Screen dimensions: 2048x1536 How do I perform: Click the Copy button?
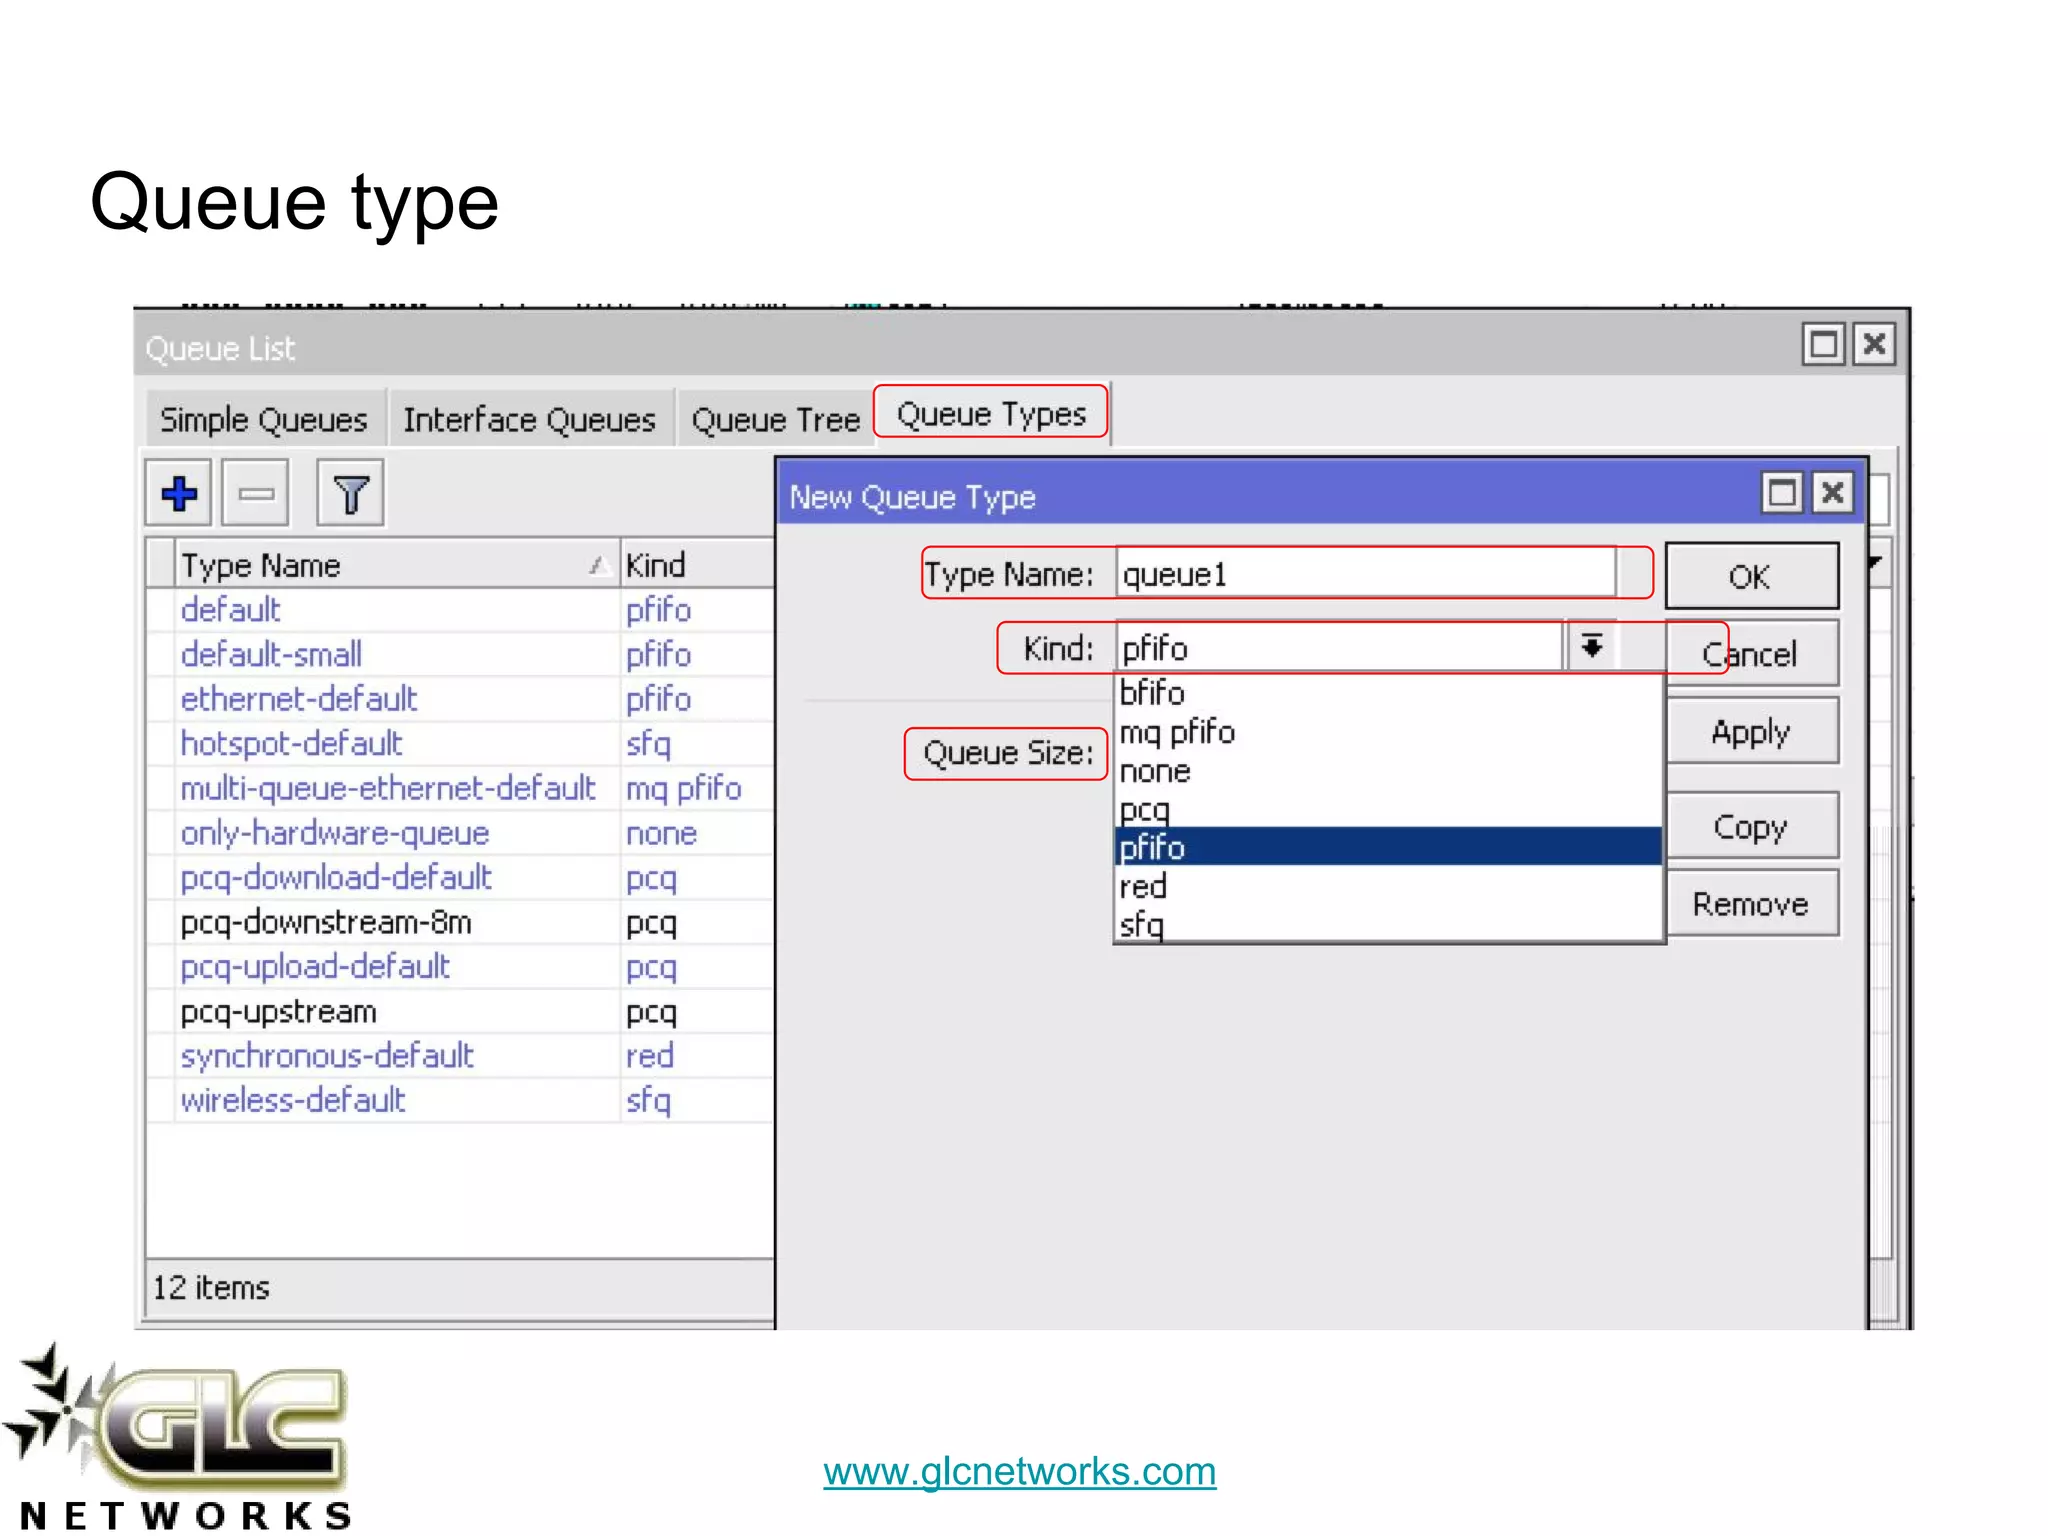(x=1750, y=827)
